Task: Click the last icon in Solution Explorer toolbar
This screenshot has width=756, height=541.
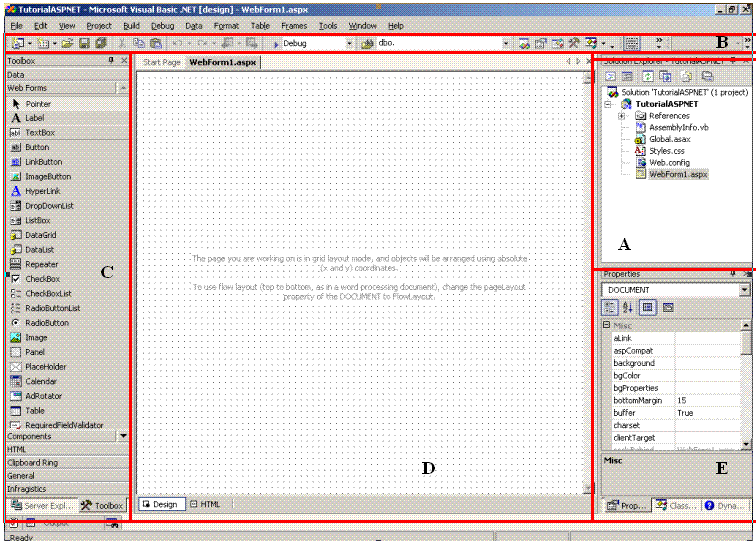Action: (707, 76)
